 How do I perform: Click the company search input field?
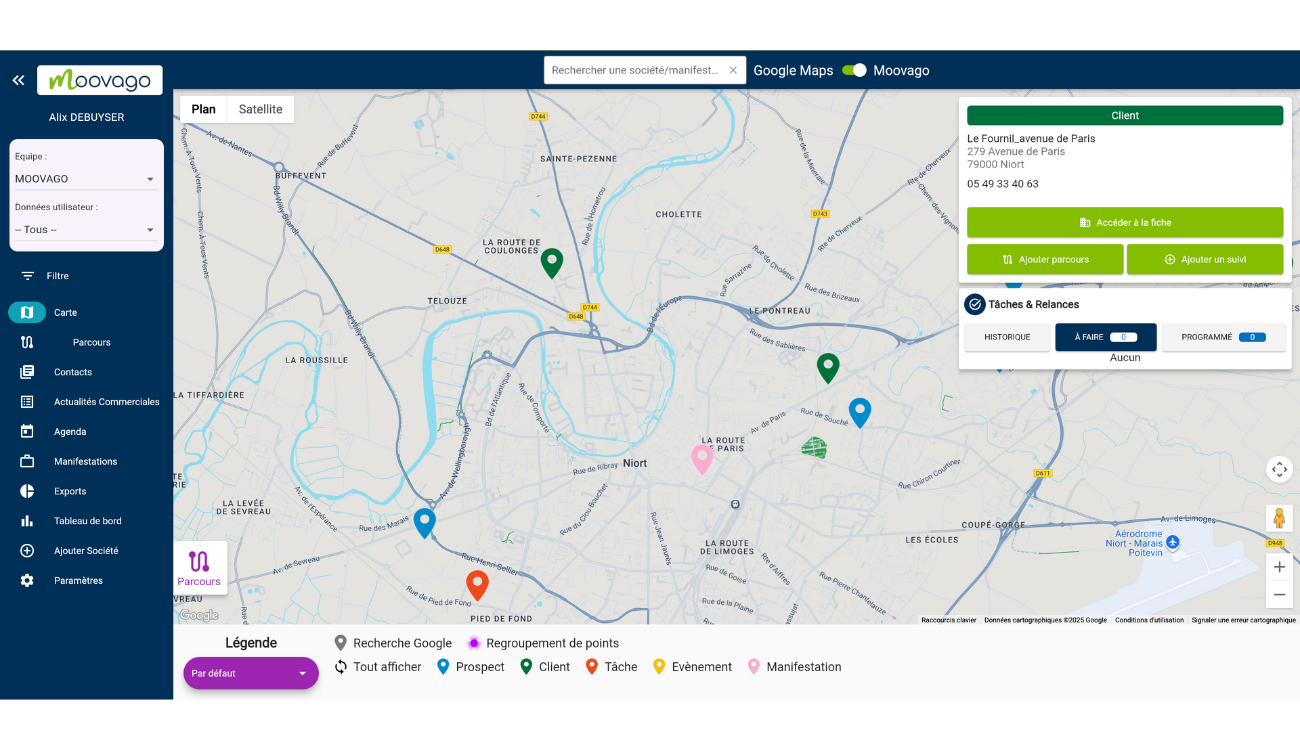point(635,70)
